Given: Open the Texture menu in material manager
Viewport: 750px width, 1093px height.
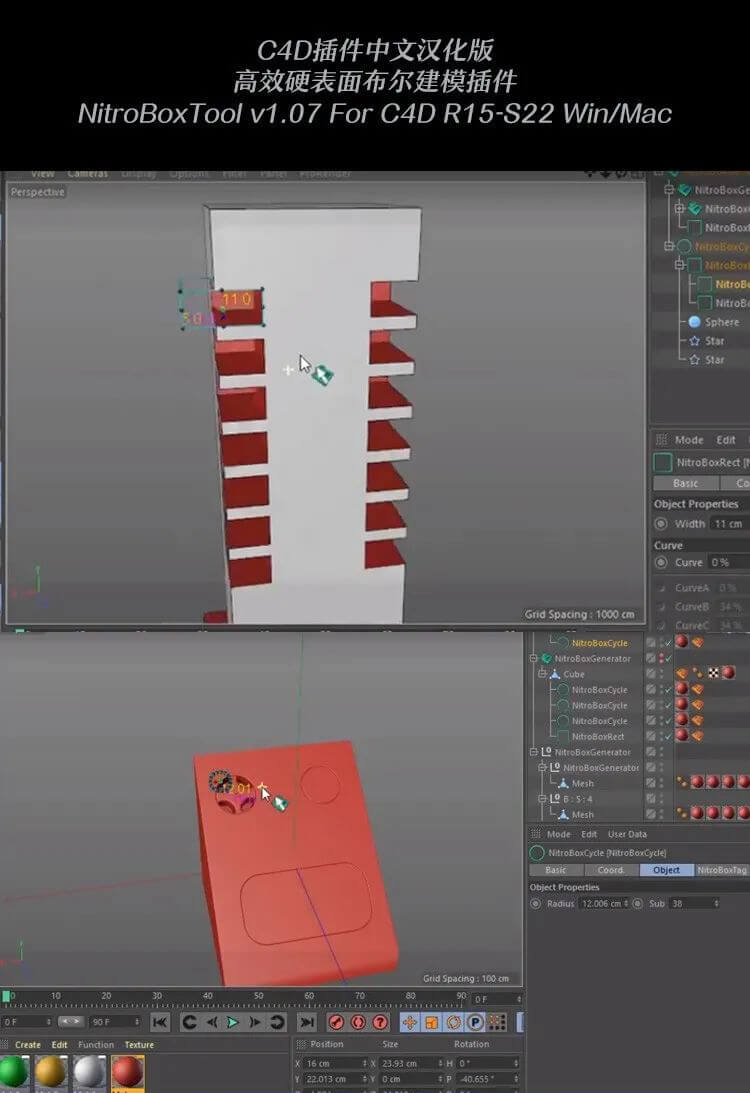Looking at the screenshot, I should coord(139,1045).
